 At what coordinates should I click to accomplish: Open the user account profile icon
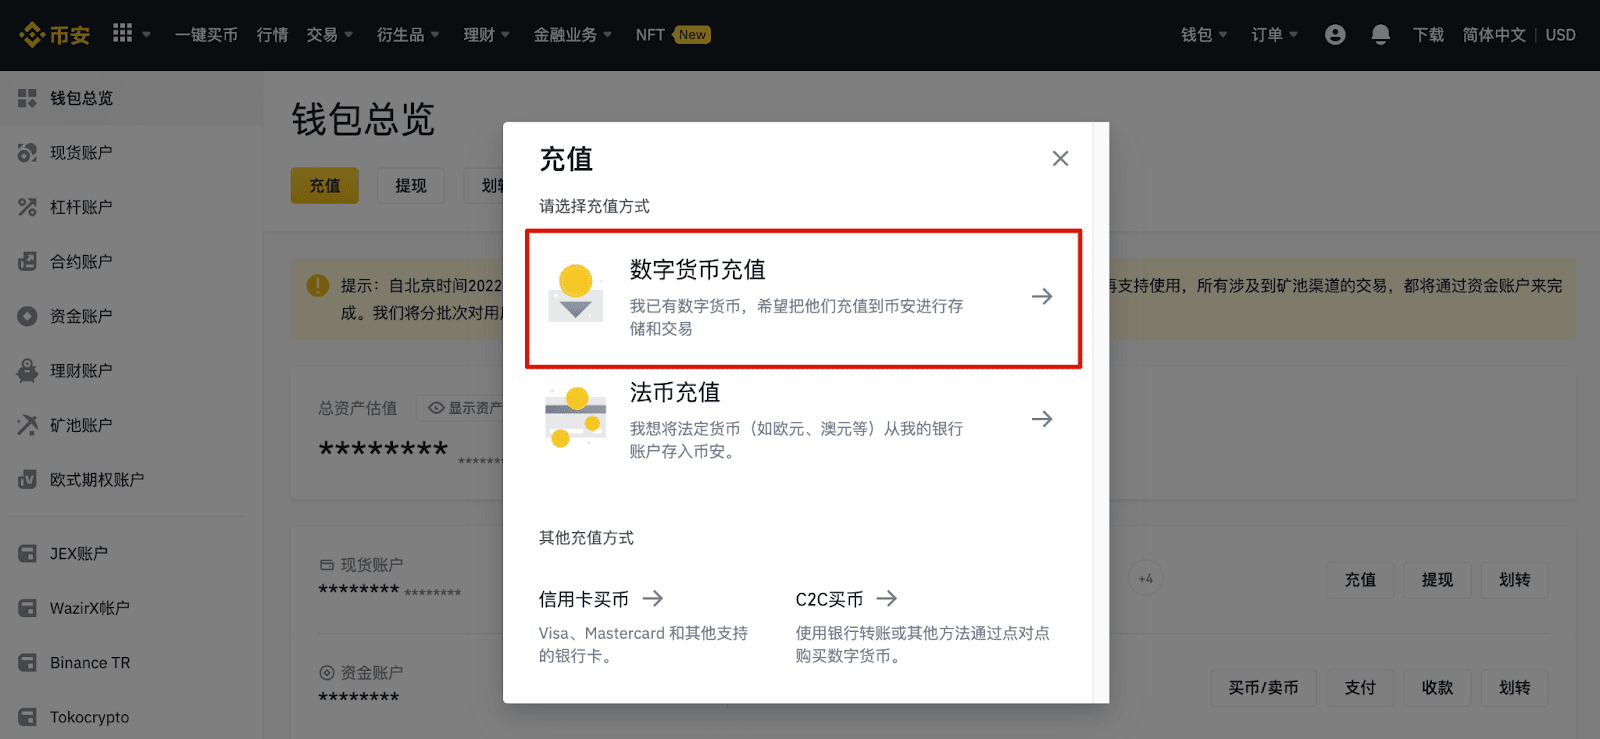coord(1335,35)
